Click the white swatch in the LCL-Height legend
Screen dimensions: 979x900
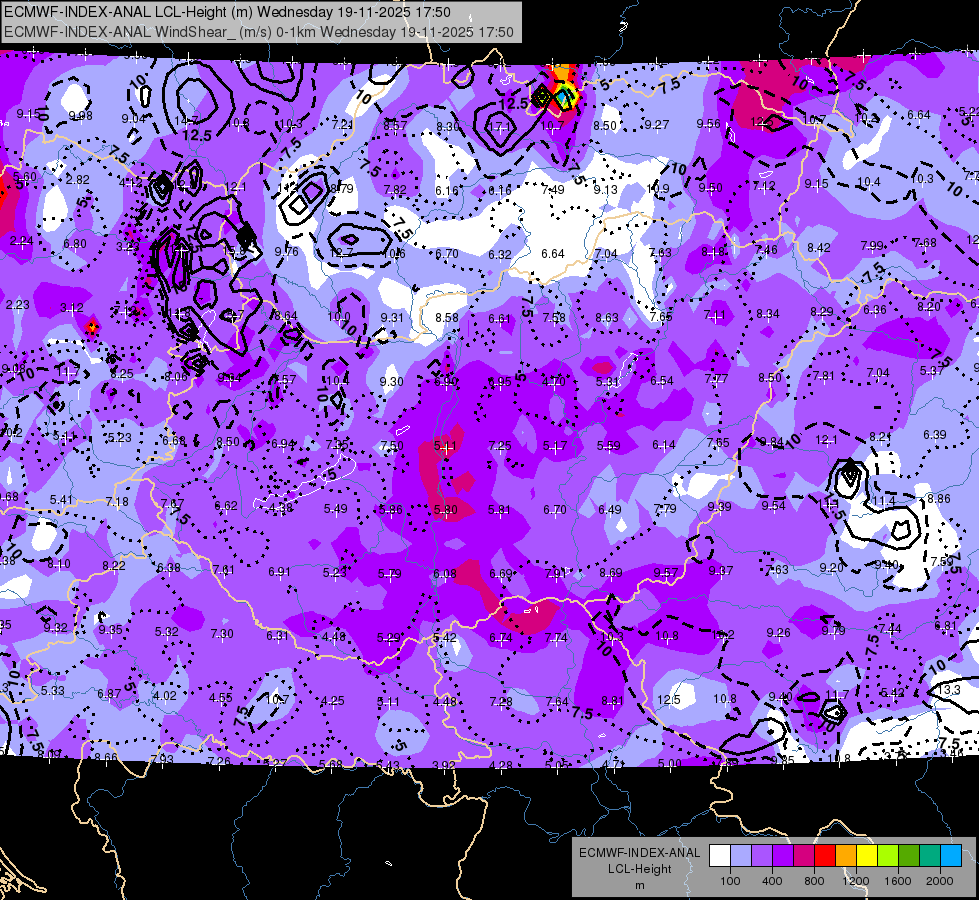click(x=720, y=856)
